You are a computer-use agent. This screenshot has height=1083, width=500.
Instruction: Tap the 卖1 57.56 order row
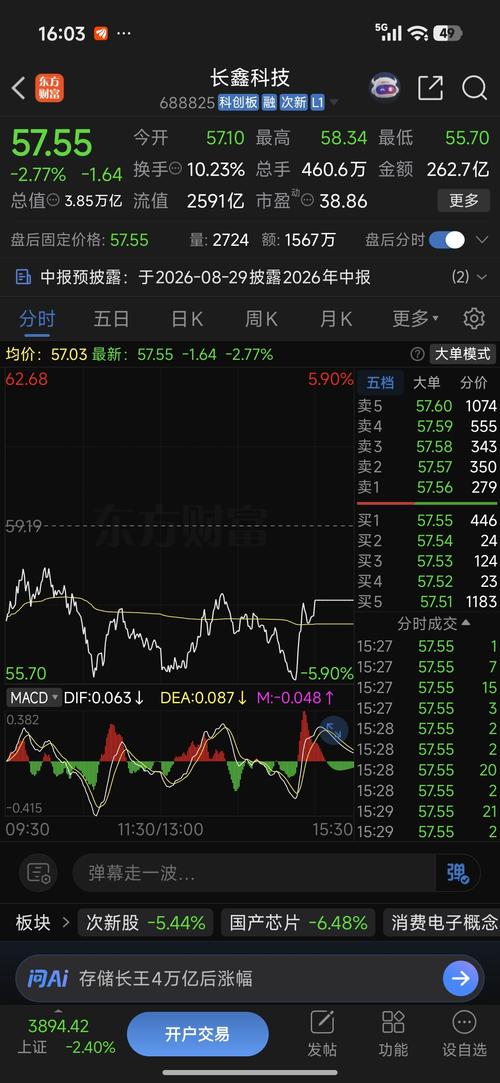[427, 488]
